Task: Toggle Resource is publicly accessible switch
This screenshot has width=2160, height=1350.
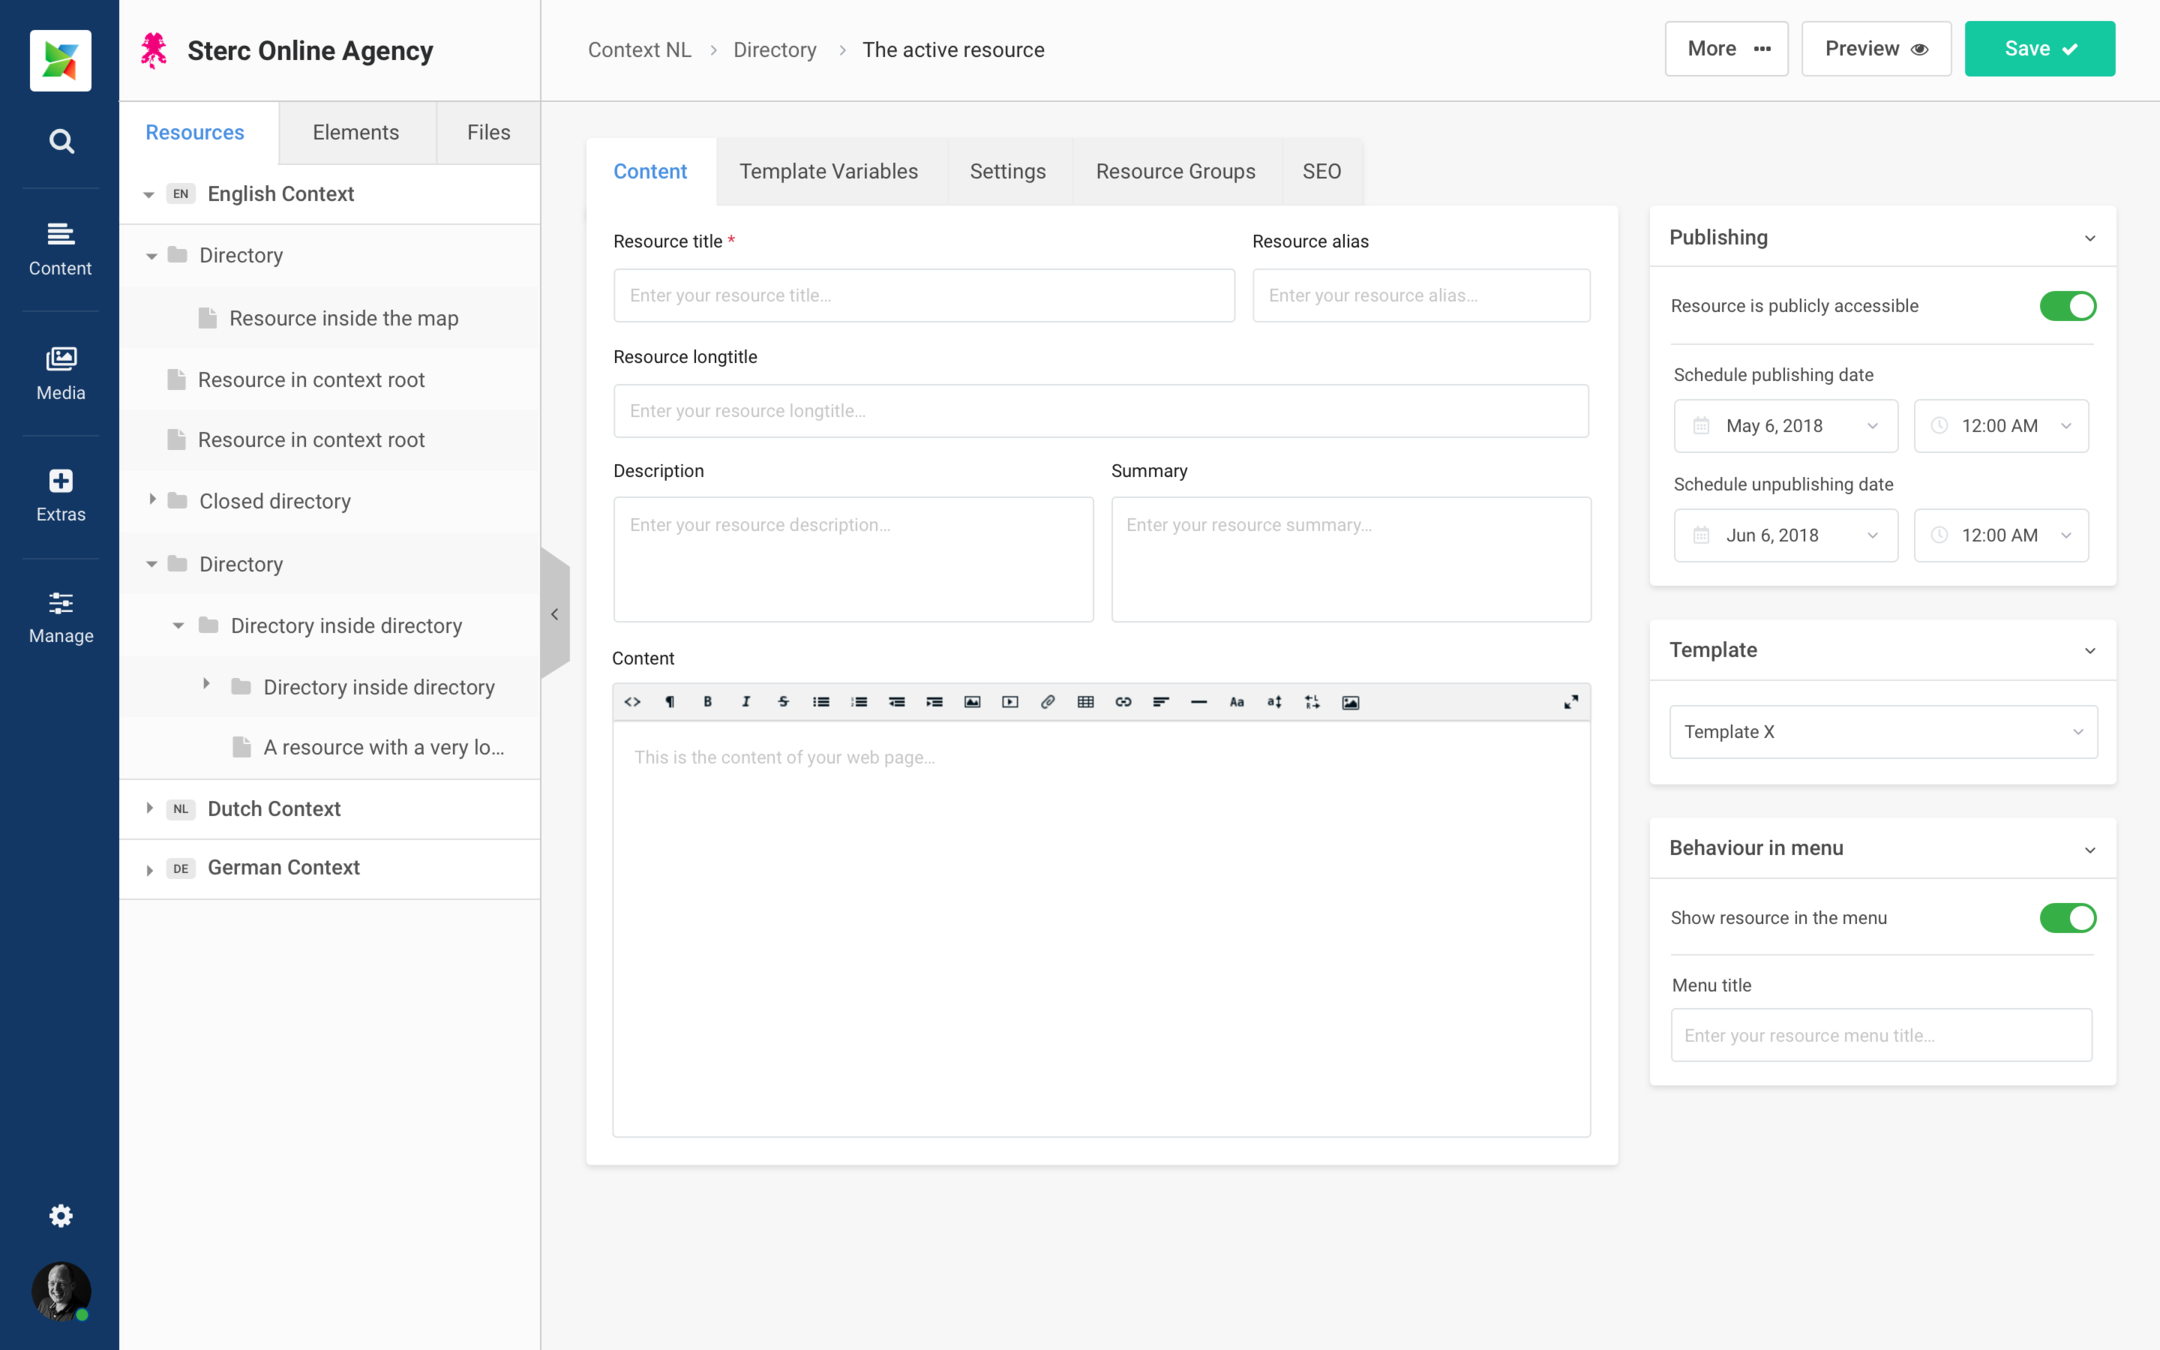Action: click(2067, 306)
